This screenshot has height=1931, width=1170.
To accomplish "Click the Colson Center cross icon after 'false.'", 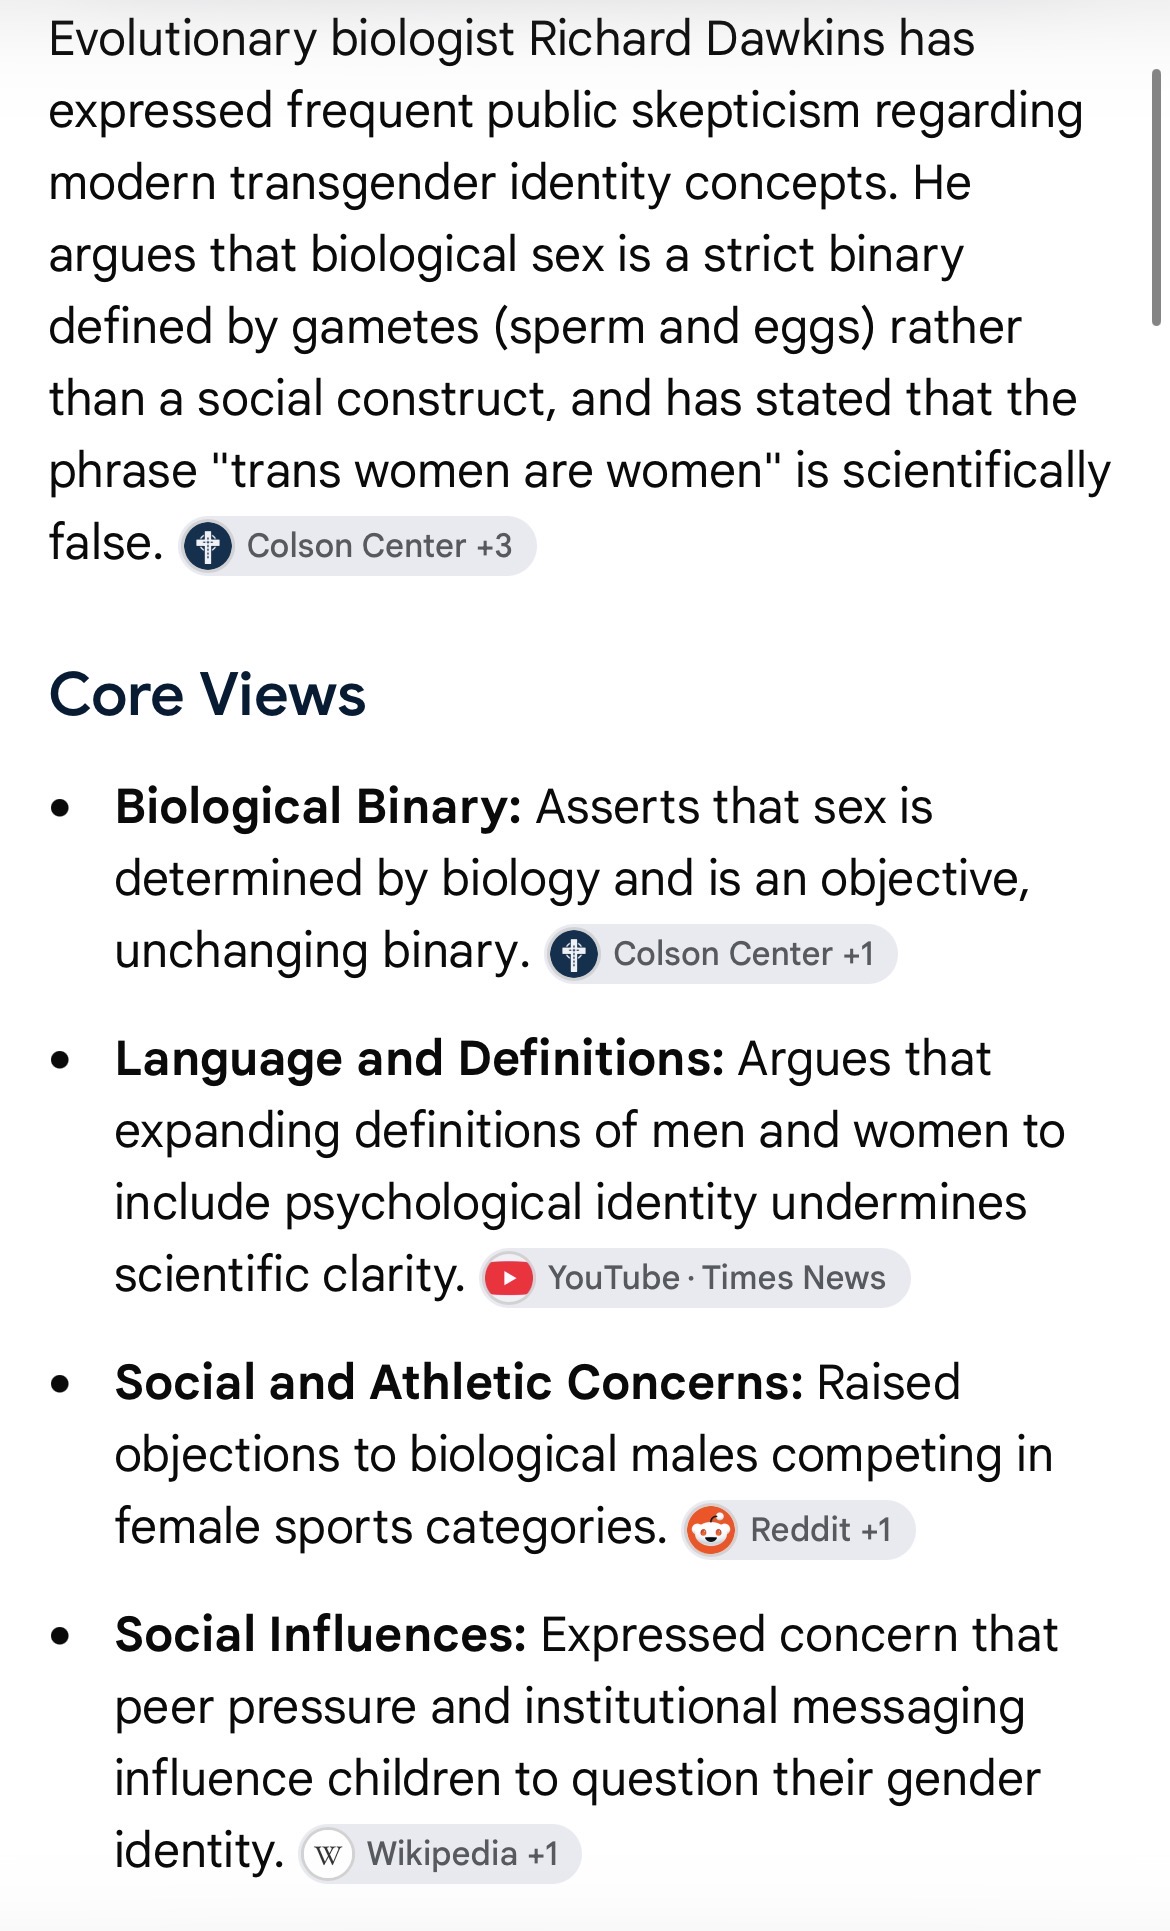I will pos(208,546).
